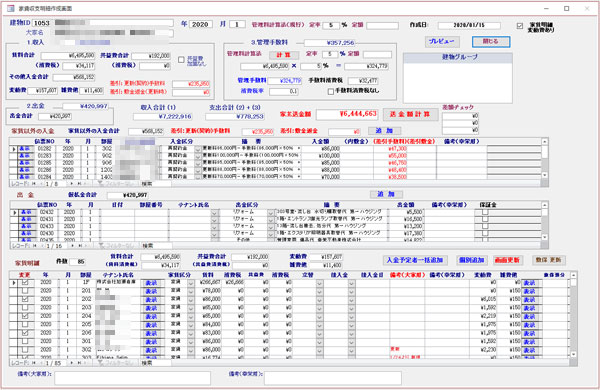Select record selector arrow of slip 01282 row

tap(14, 148)
